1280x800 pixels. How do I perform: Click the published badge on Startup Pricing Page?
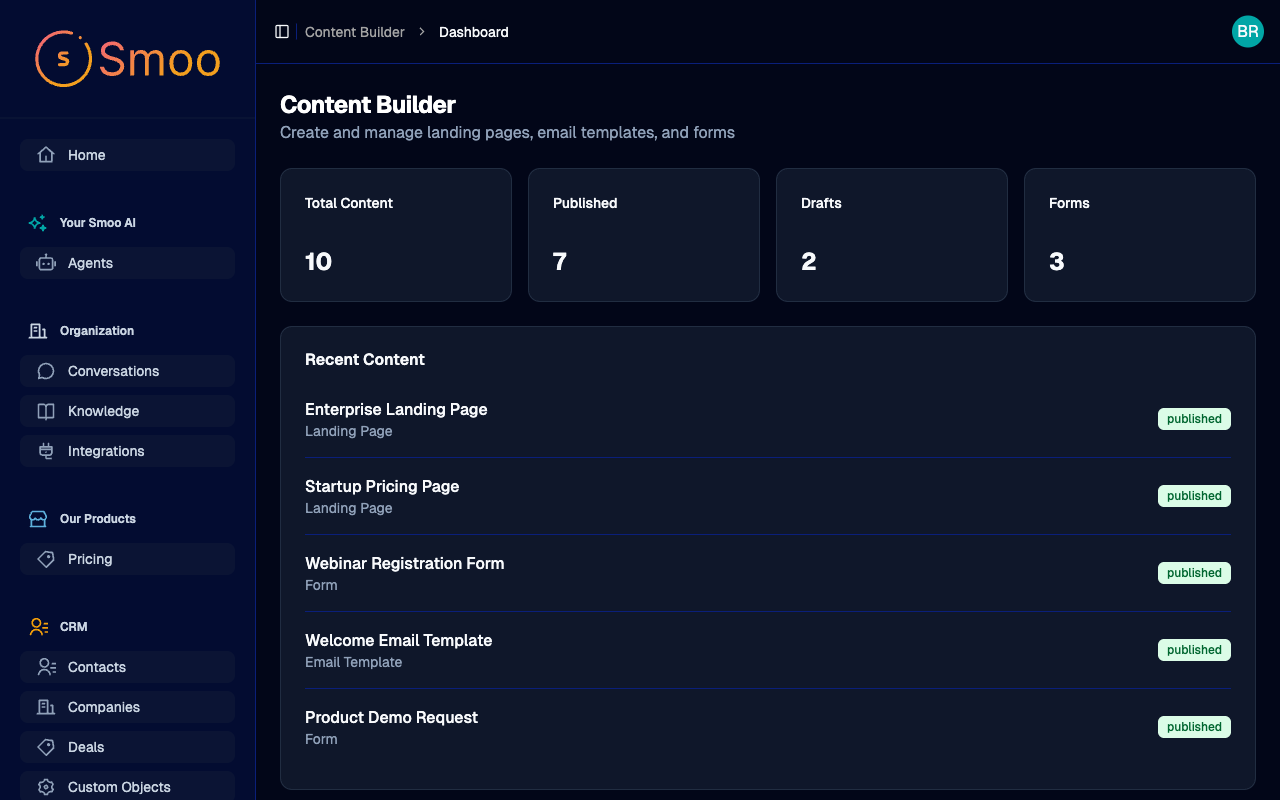pyautogui.click(x=1194, y=495)
